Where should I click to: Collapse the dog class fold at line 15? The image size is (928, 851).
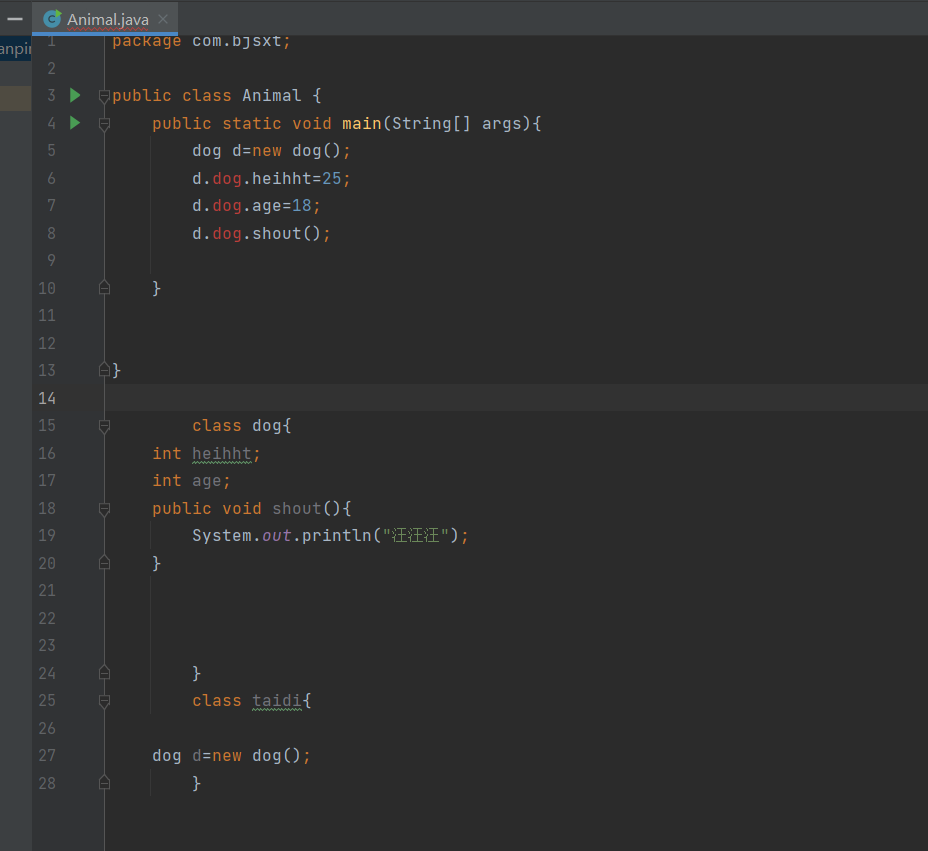point(104,426)
